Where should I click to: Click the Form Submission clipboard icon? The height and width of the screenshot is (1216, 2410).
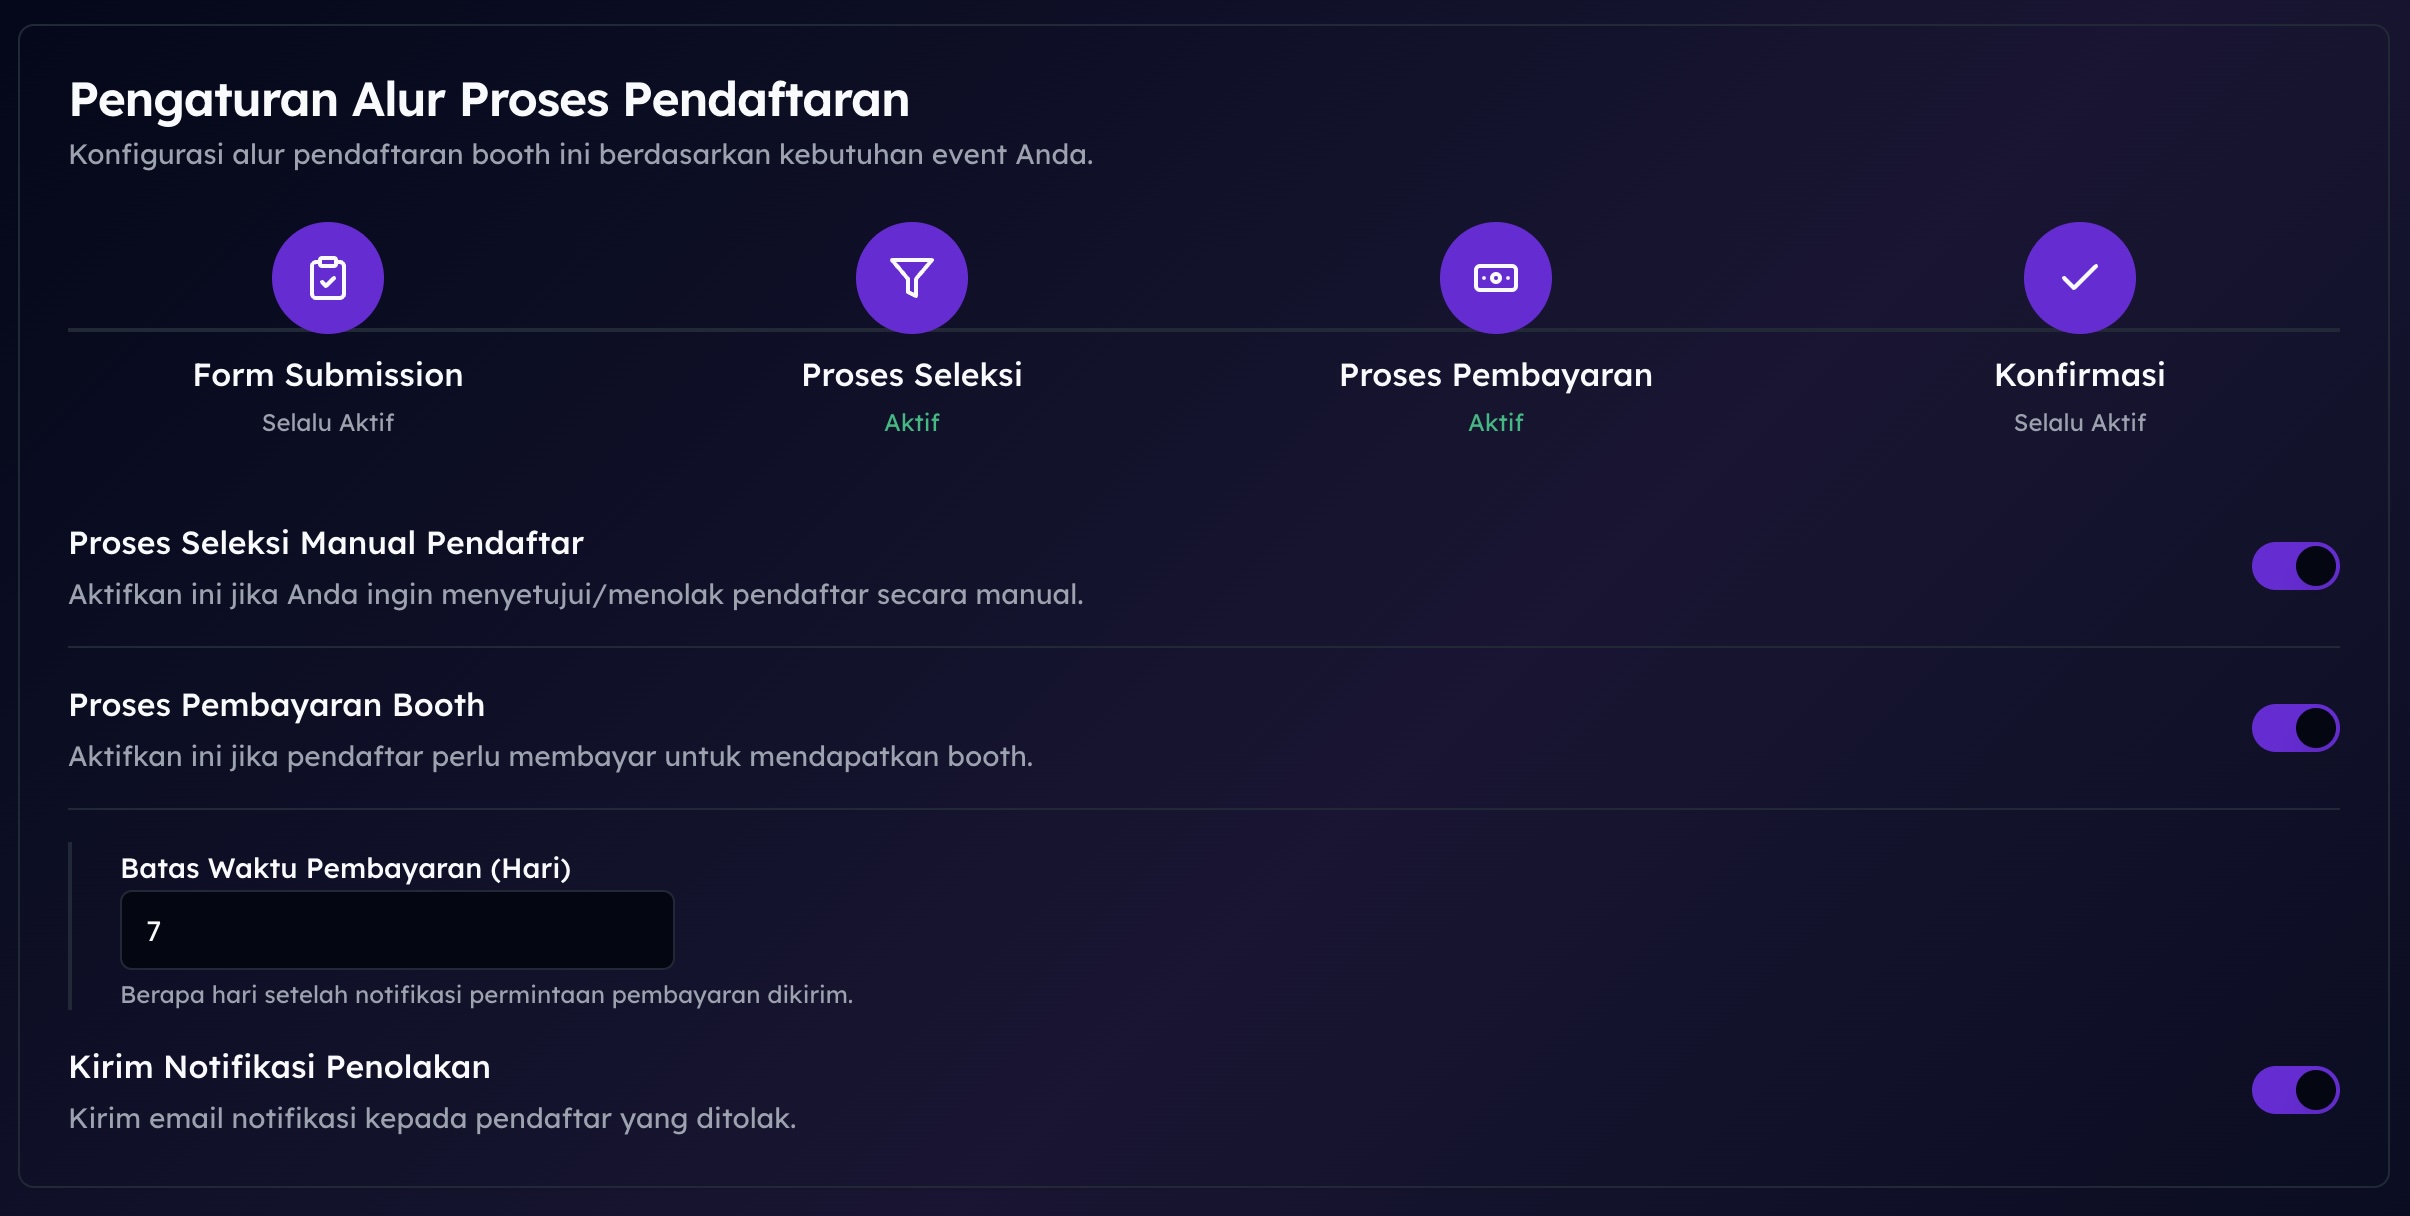point(328,278)
